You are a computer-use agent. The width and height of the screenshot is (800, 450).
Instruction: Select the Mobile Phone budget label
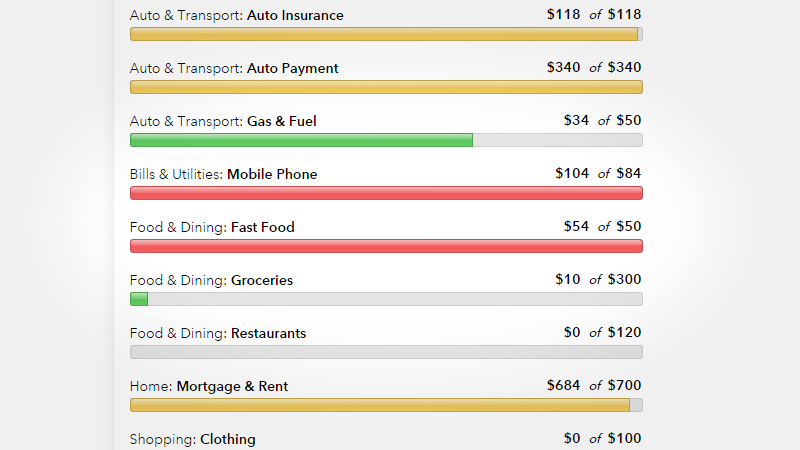point(223,174)
